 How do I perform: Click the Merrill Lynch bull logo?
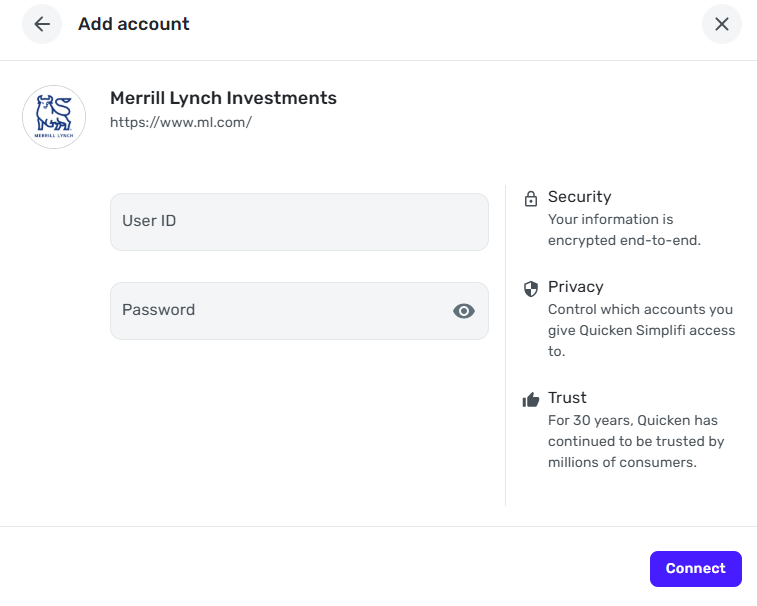pos(54,117)
